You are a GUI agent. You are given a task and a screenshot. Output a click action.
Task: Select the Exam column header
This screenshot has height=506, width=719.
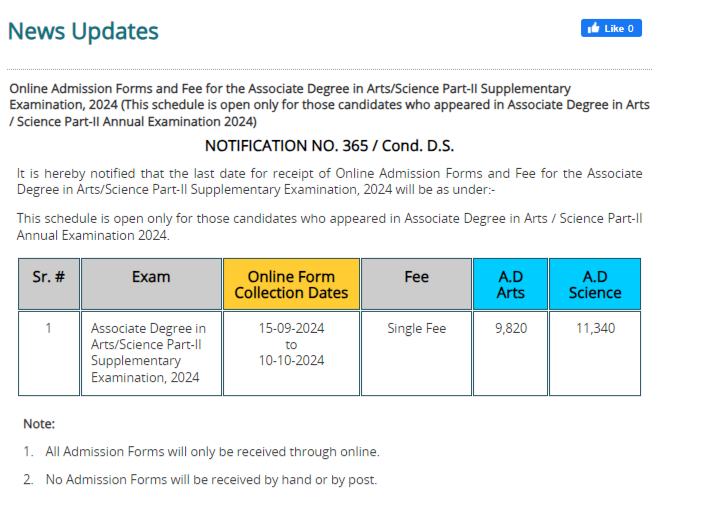click(x=151, y=277)
